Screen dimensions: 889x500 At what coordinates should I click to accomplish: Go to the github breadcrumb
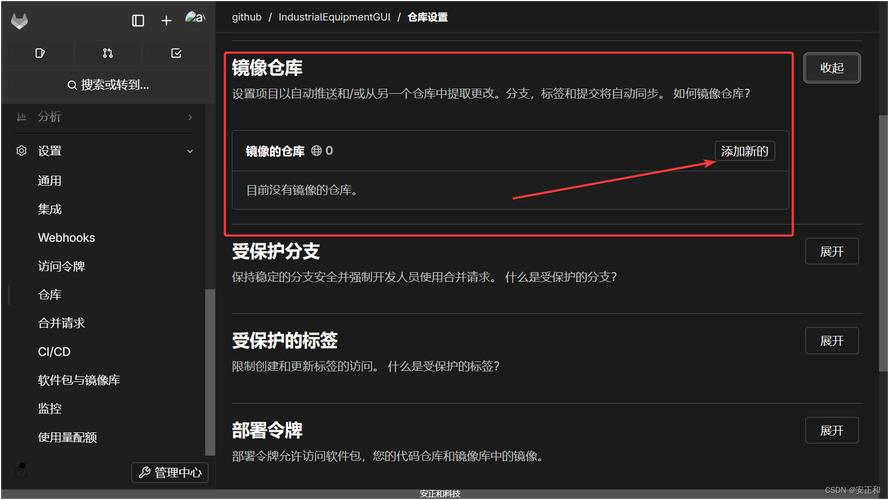pyautogui.click(x=247, y=17)
